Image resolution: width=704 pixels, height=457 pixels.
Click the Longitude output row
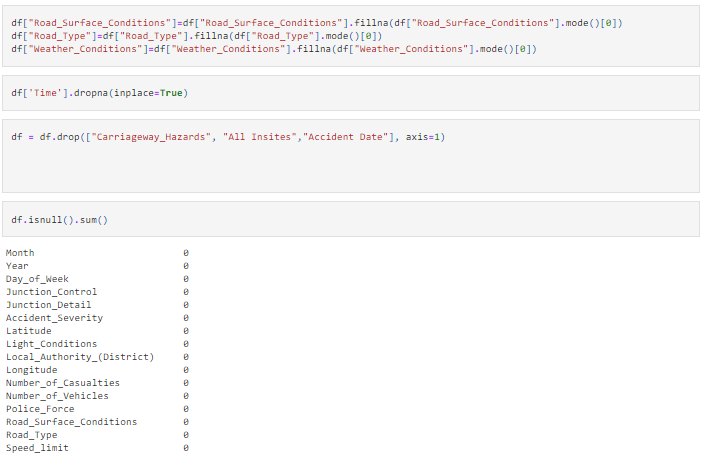click(x=97, y=370)
